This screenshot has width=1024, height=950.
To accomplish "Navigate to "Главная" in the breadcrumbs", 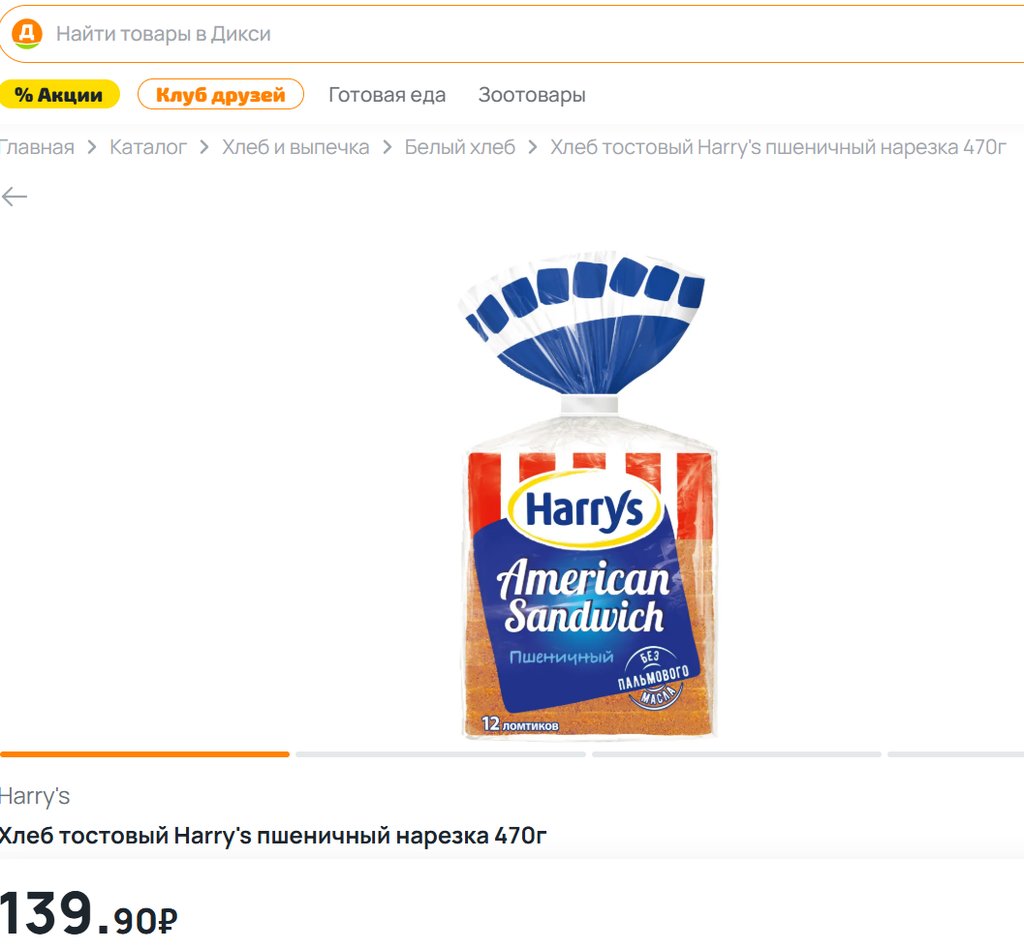I will click(x=36, y=148).
